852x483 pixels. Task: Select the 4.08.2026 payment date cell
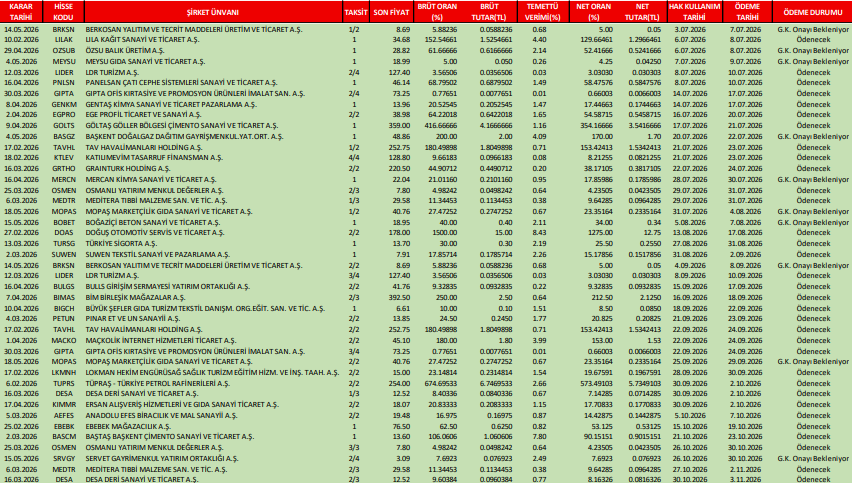click(747, 211)
